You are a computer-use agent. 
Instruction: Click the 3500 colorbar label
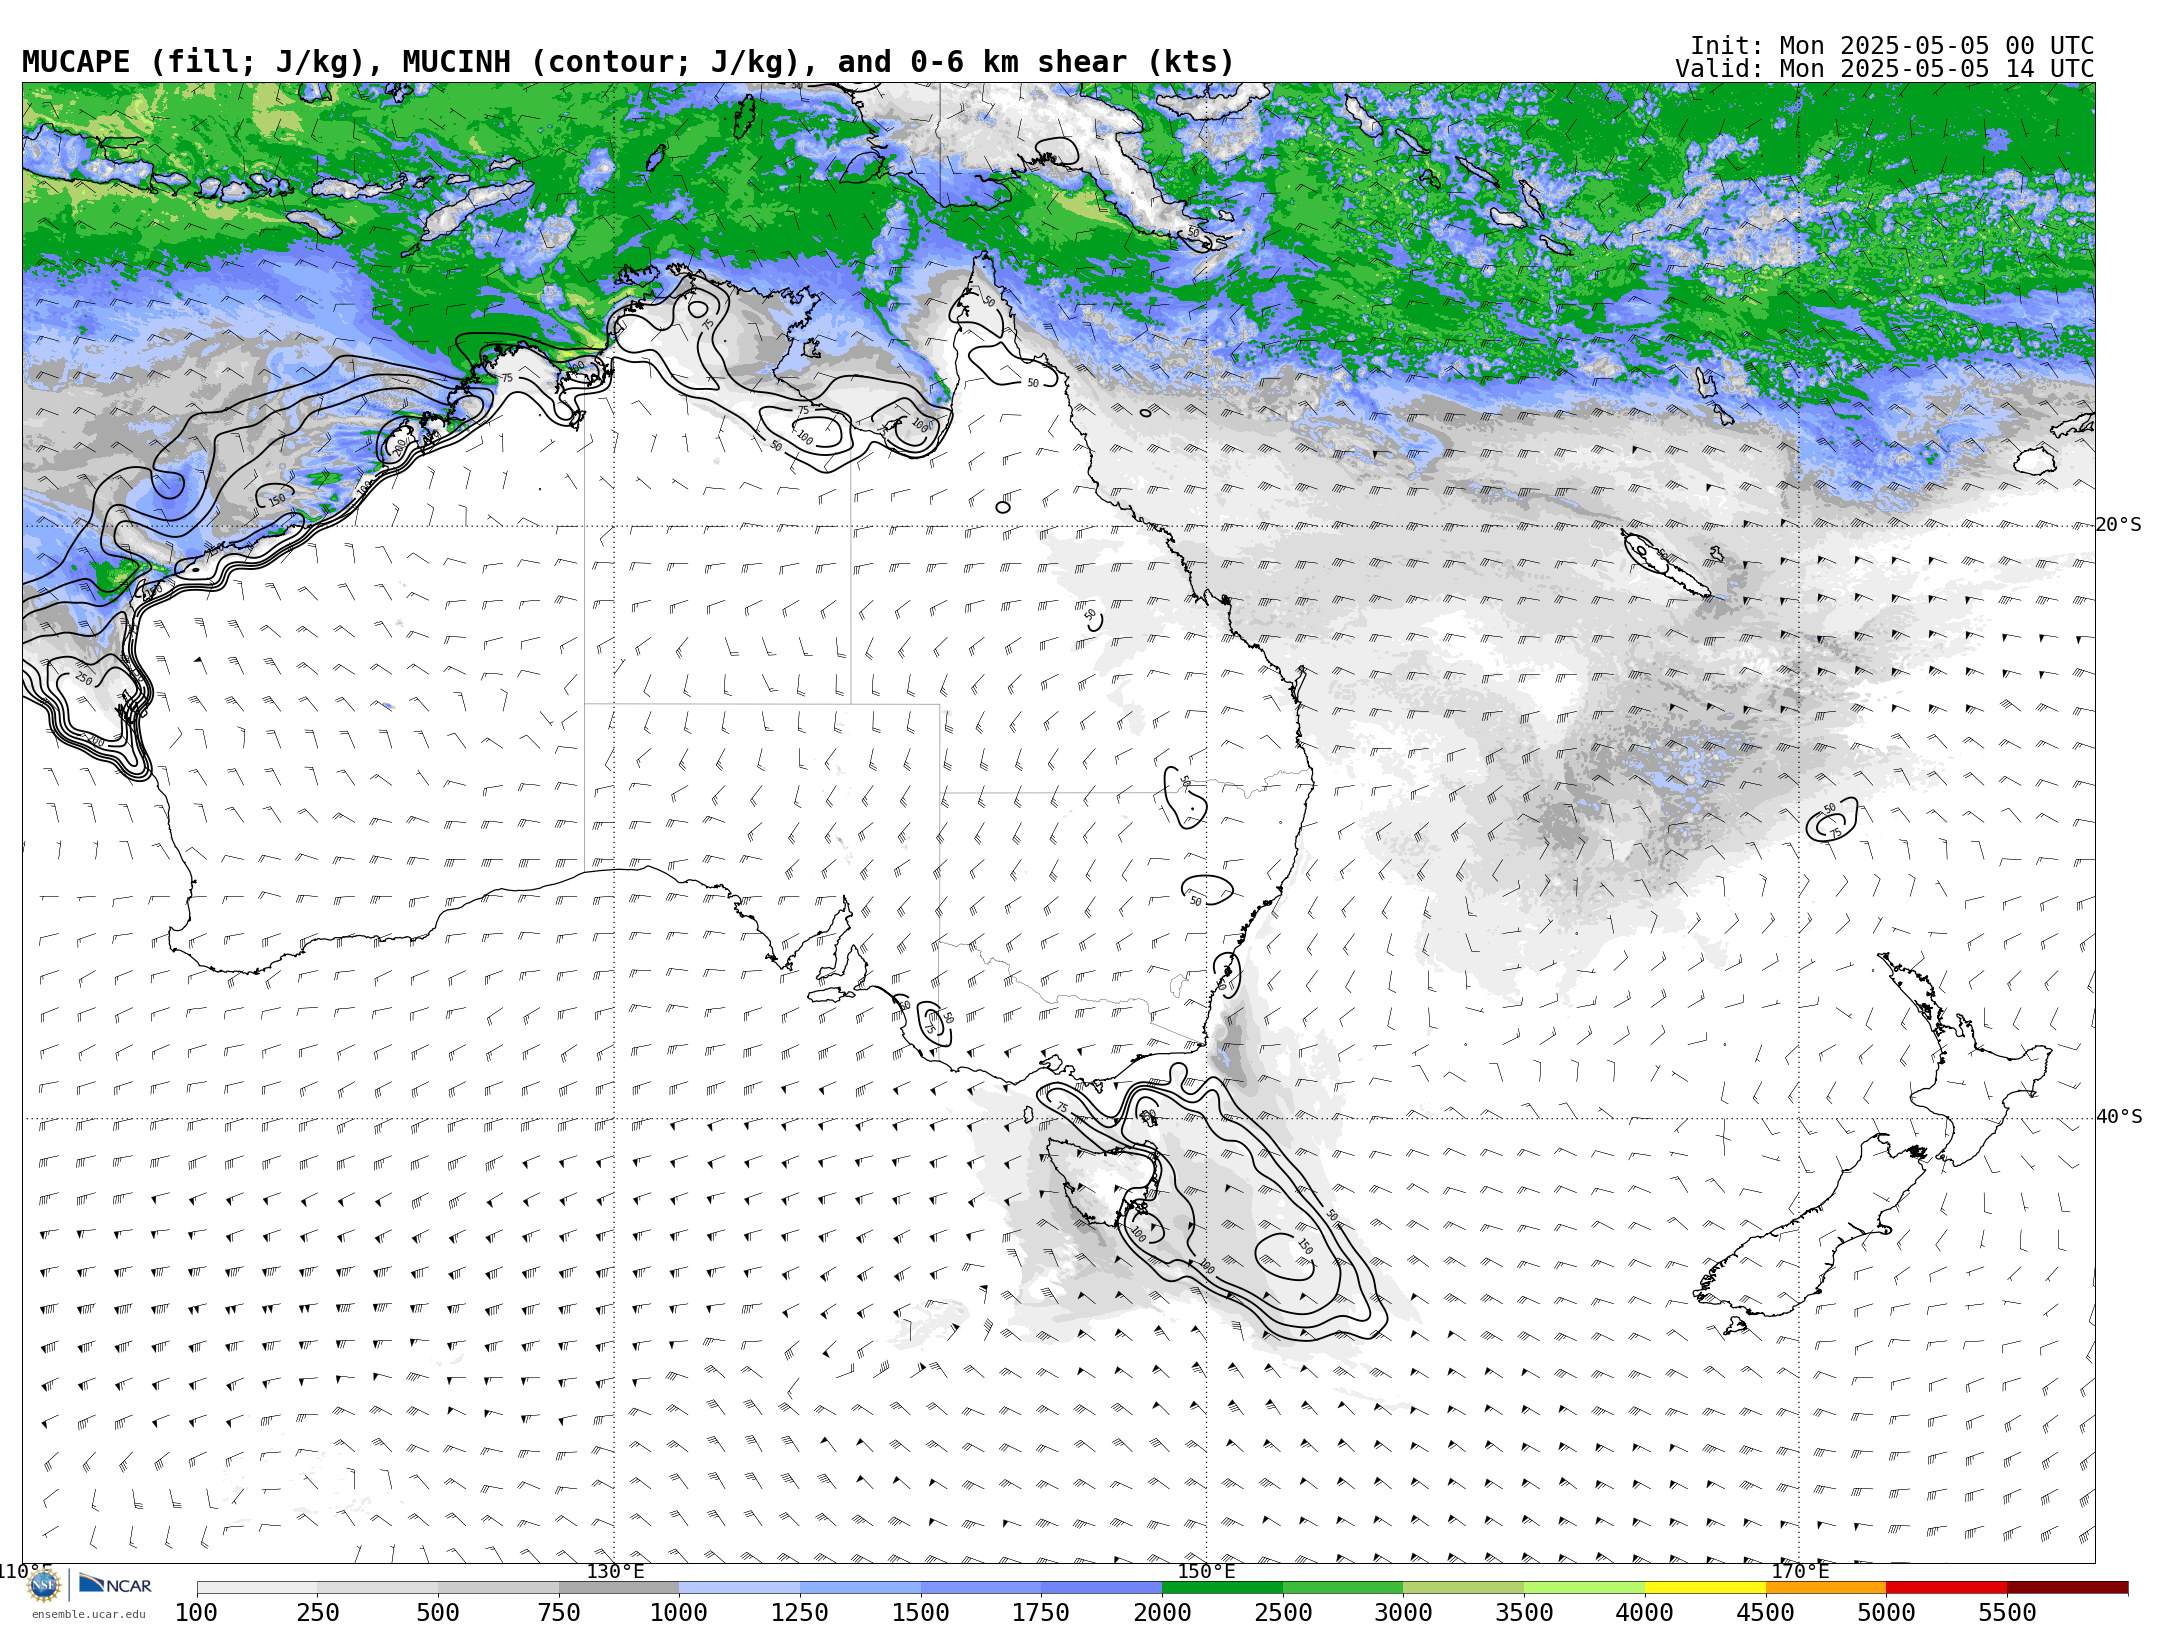point(1524,1613)
